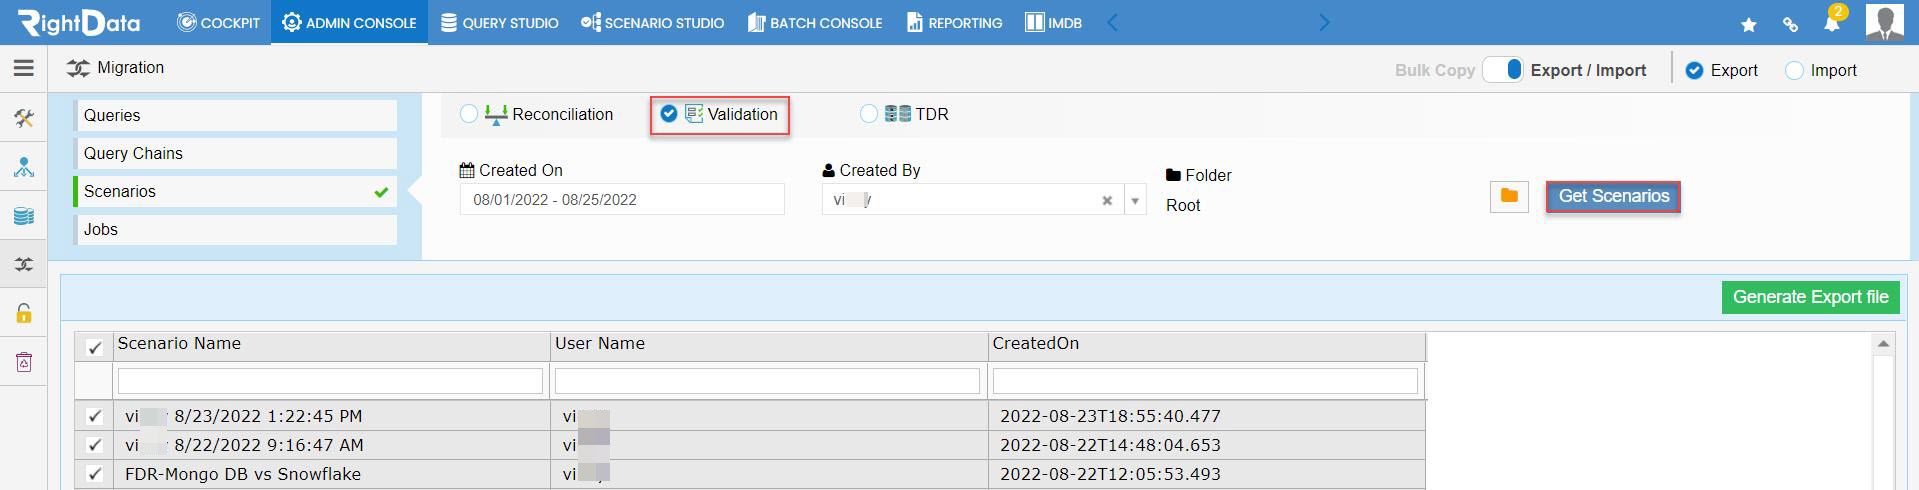Select FDR-Mongo DB vs Snowflake scenario name
1919x490 pixels.
pos(243,474)
